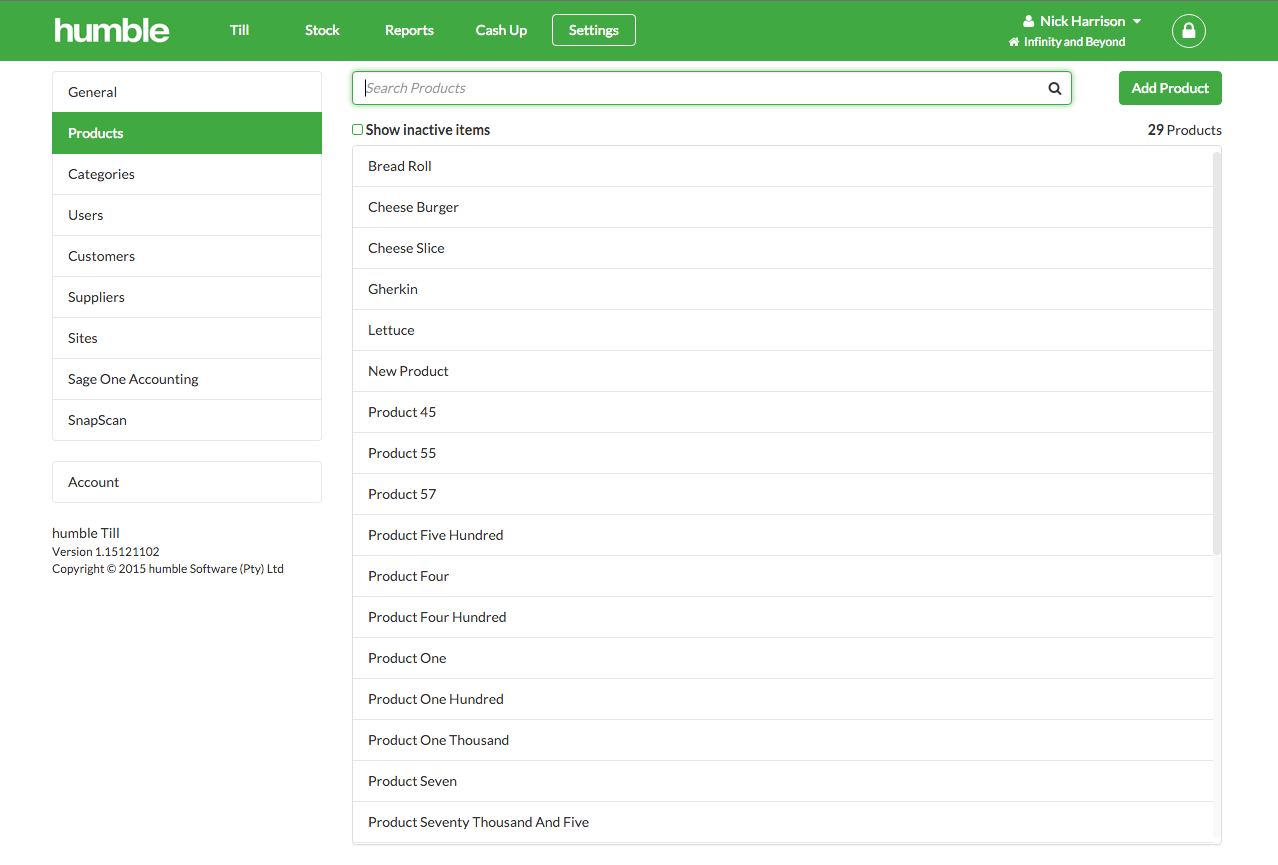Click the user icon beside Nick Harrison
The width and height of the screenshot is (1278, 865).
tap(1028, 21)
